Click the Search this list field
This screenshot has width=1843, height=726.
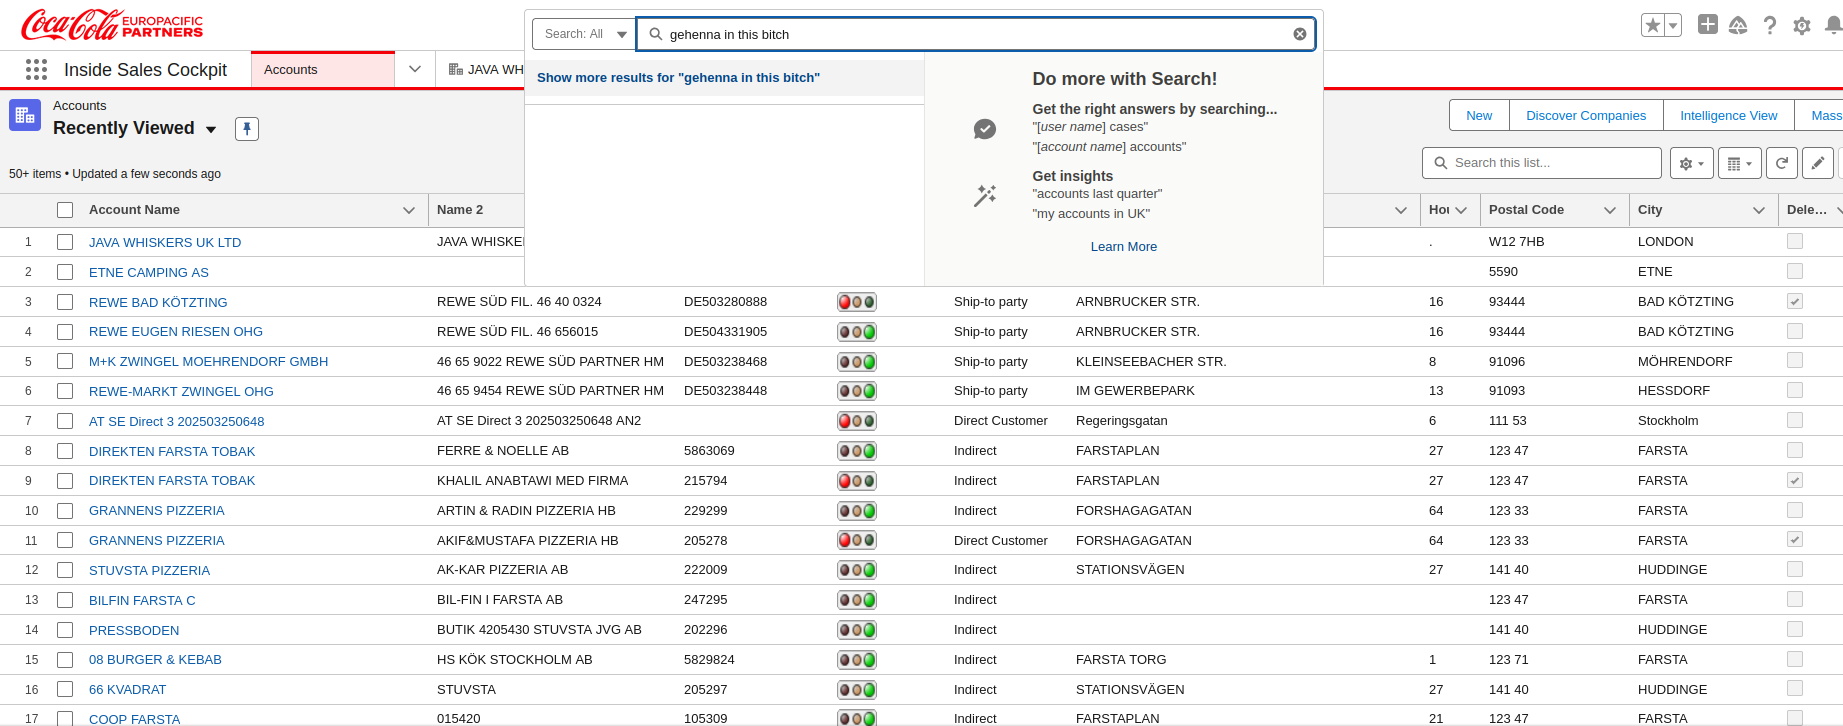click(x=1542, y=163)
